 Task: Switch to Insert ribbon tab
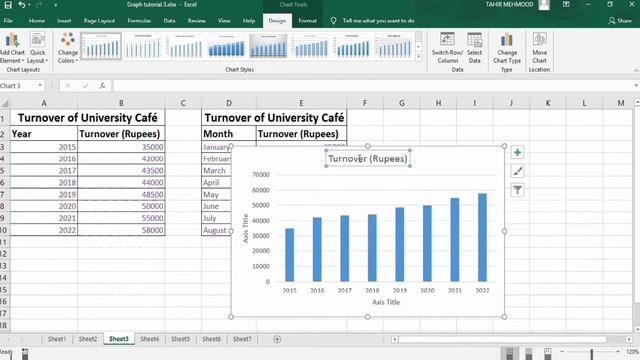[64, 20]
